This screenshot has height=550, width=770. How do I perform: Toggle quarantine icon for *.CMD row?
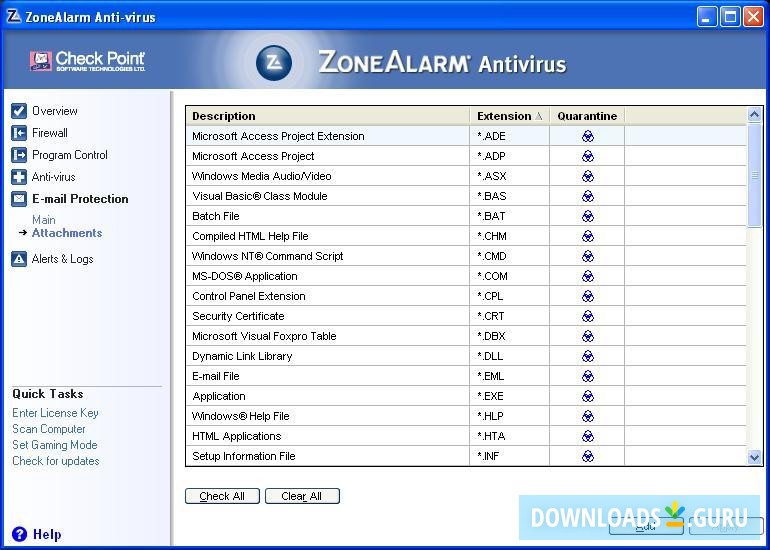click(588, 256)
